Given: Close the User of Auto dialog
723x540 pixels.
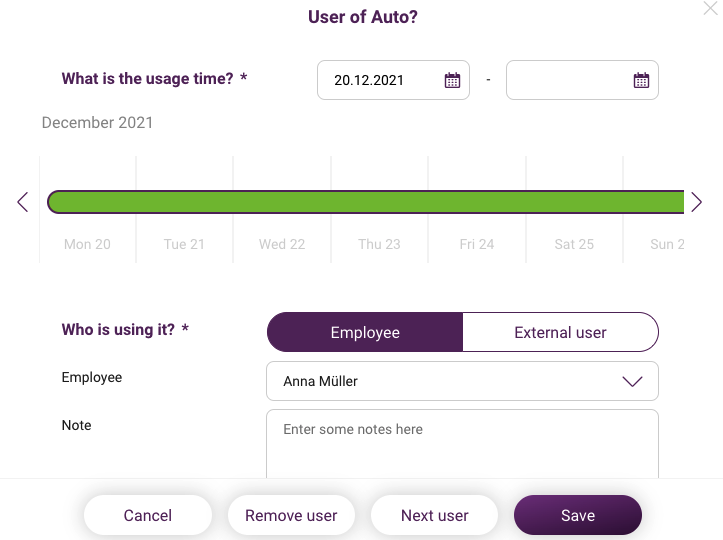Looking at the screenshot, I should click(711, 8).
